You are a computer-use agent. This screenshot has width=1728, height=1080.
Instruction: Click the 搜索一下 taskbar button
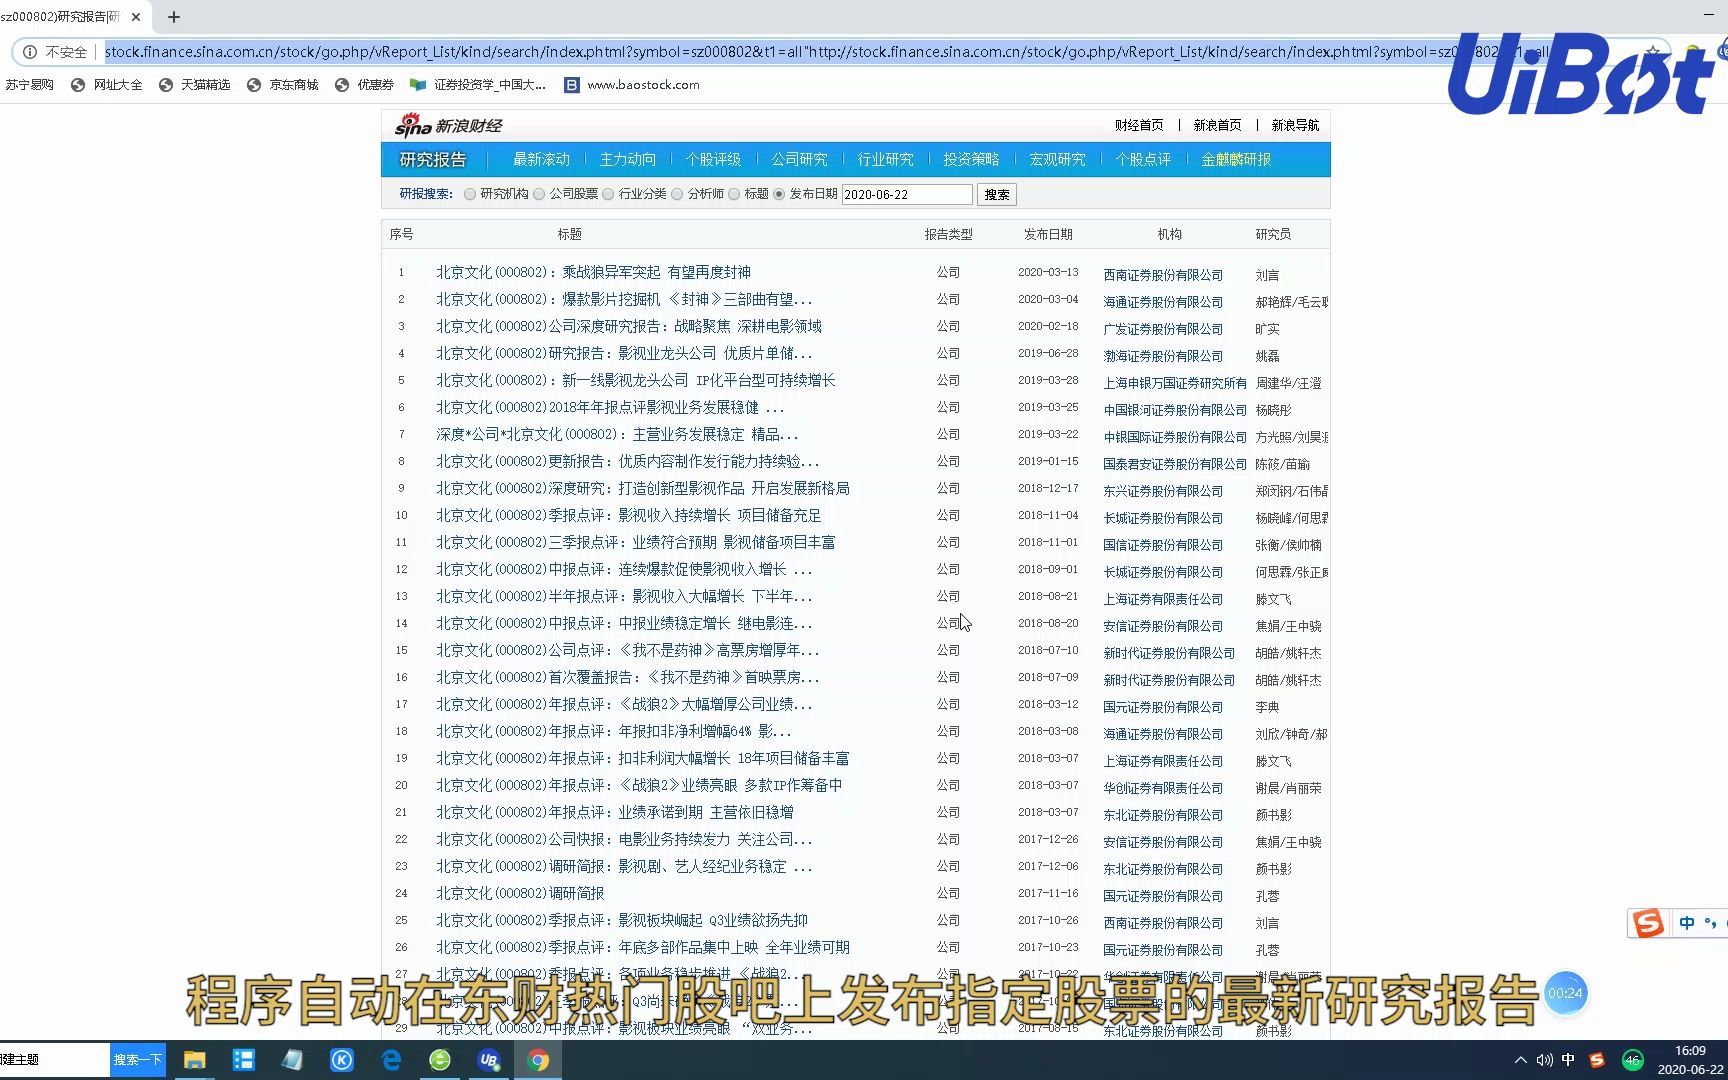[x=137, y=1060]
